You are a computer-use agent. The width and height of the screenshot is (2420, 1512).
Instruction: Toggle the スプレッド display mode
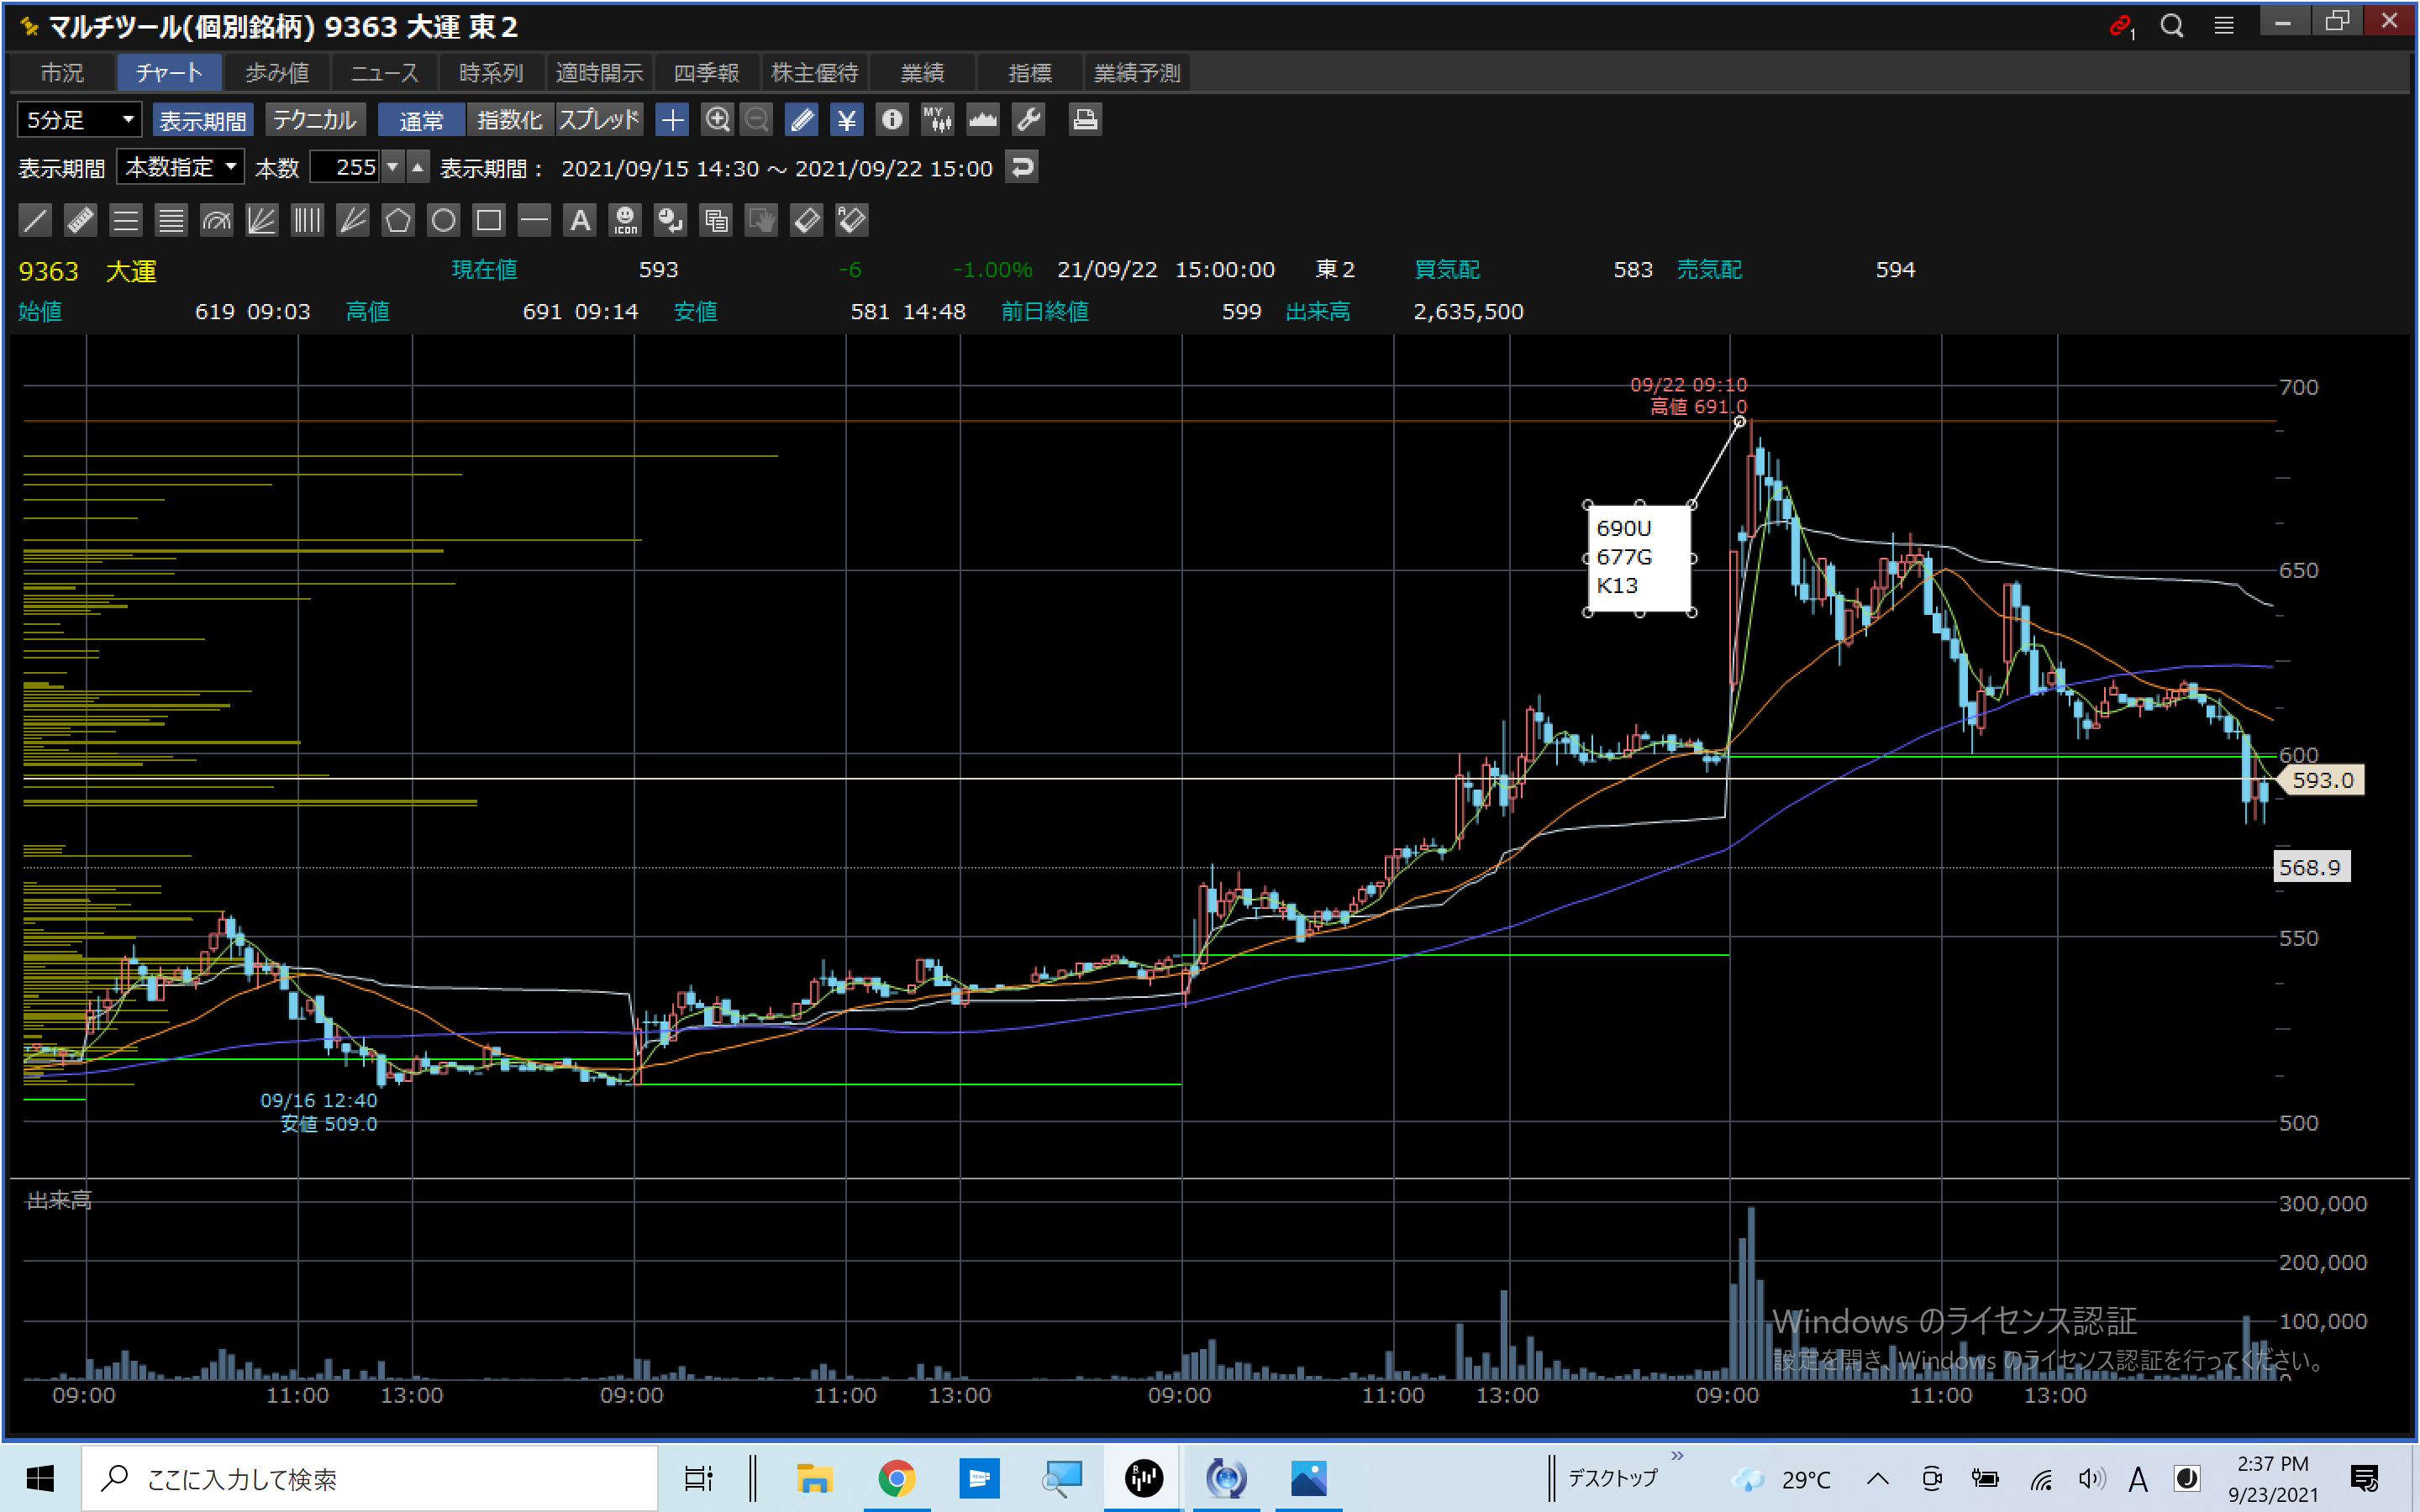(598, 120)
